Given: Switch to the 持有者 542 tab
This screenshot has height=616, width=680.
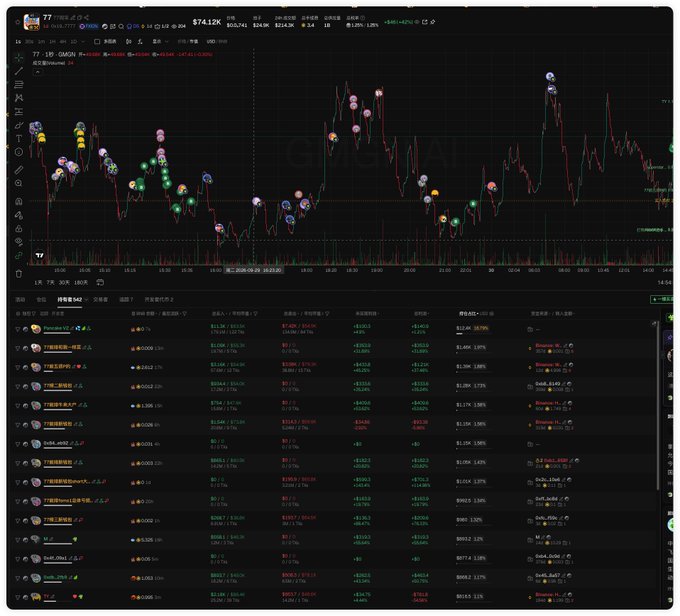Looking at the screenshot, I should click(x=69, y=300).
